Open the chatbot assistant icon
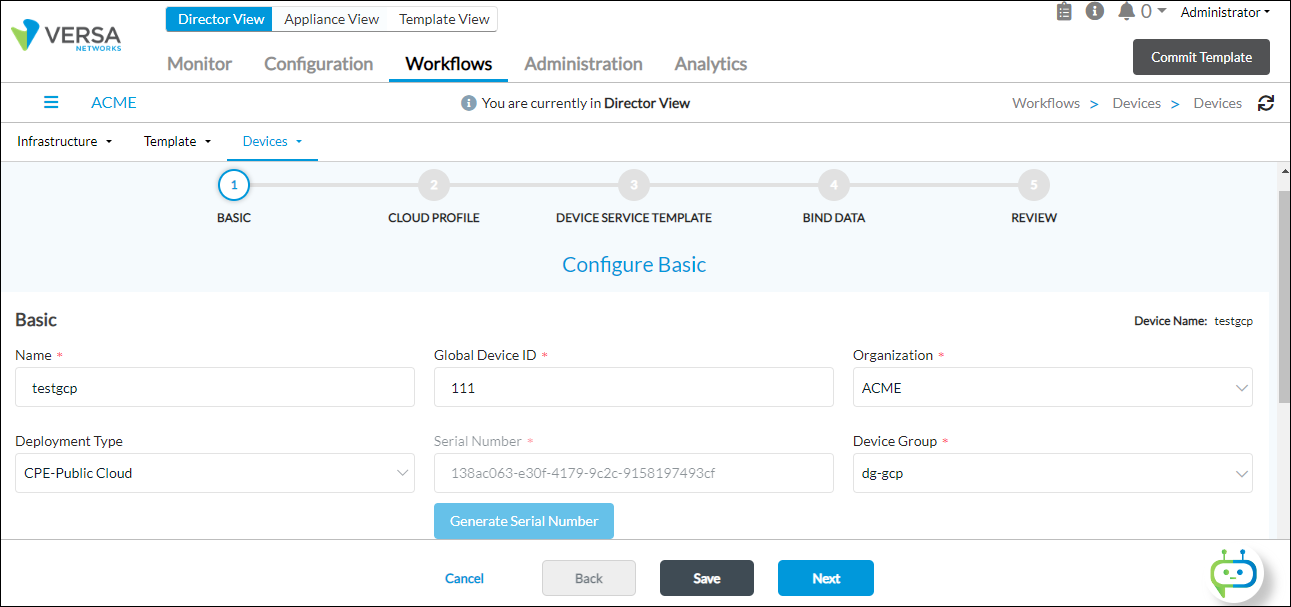Viewport: 1291px width, 607px height. [x=1233, y=573]
